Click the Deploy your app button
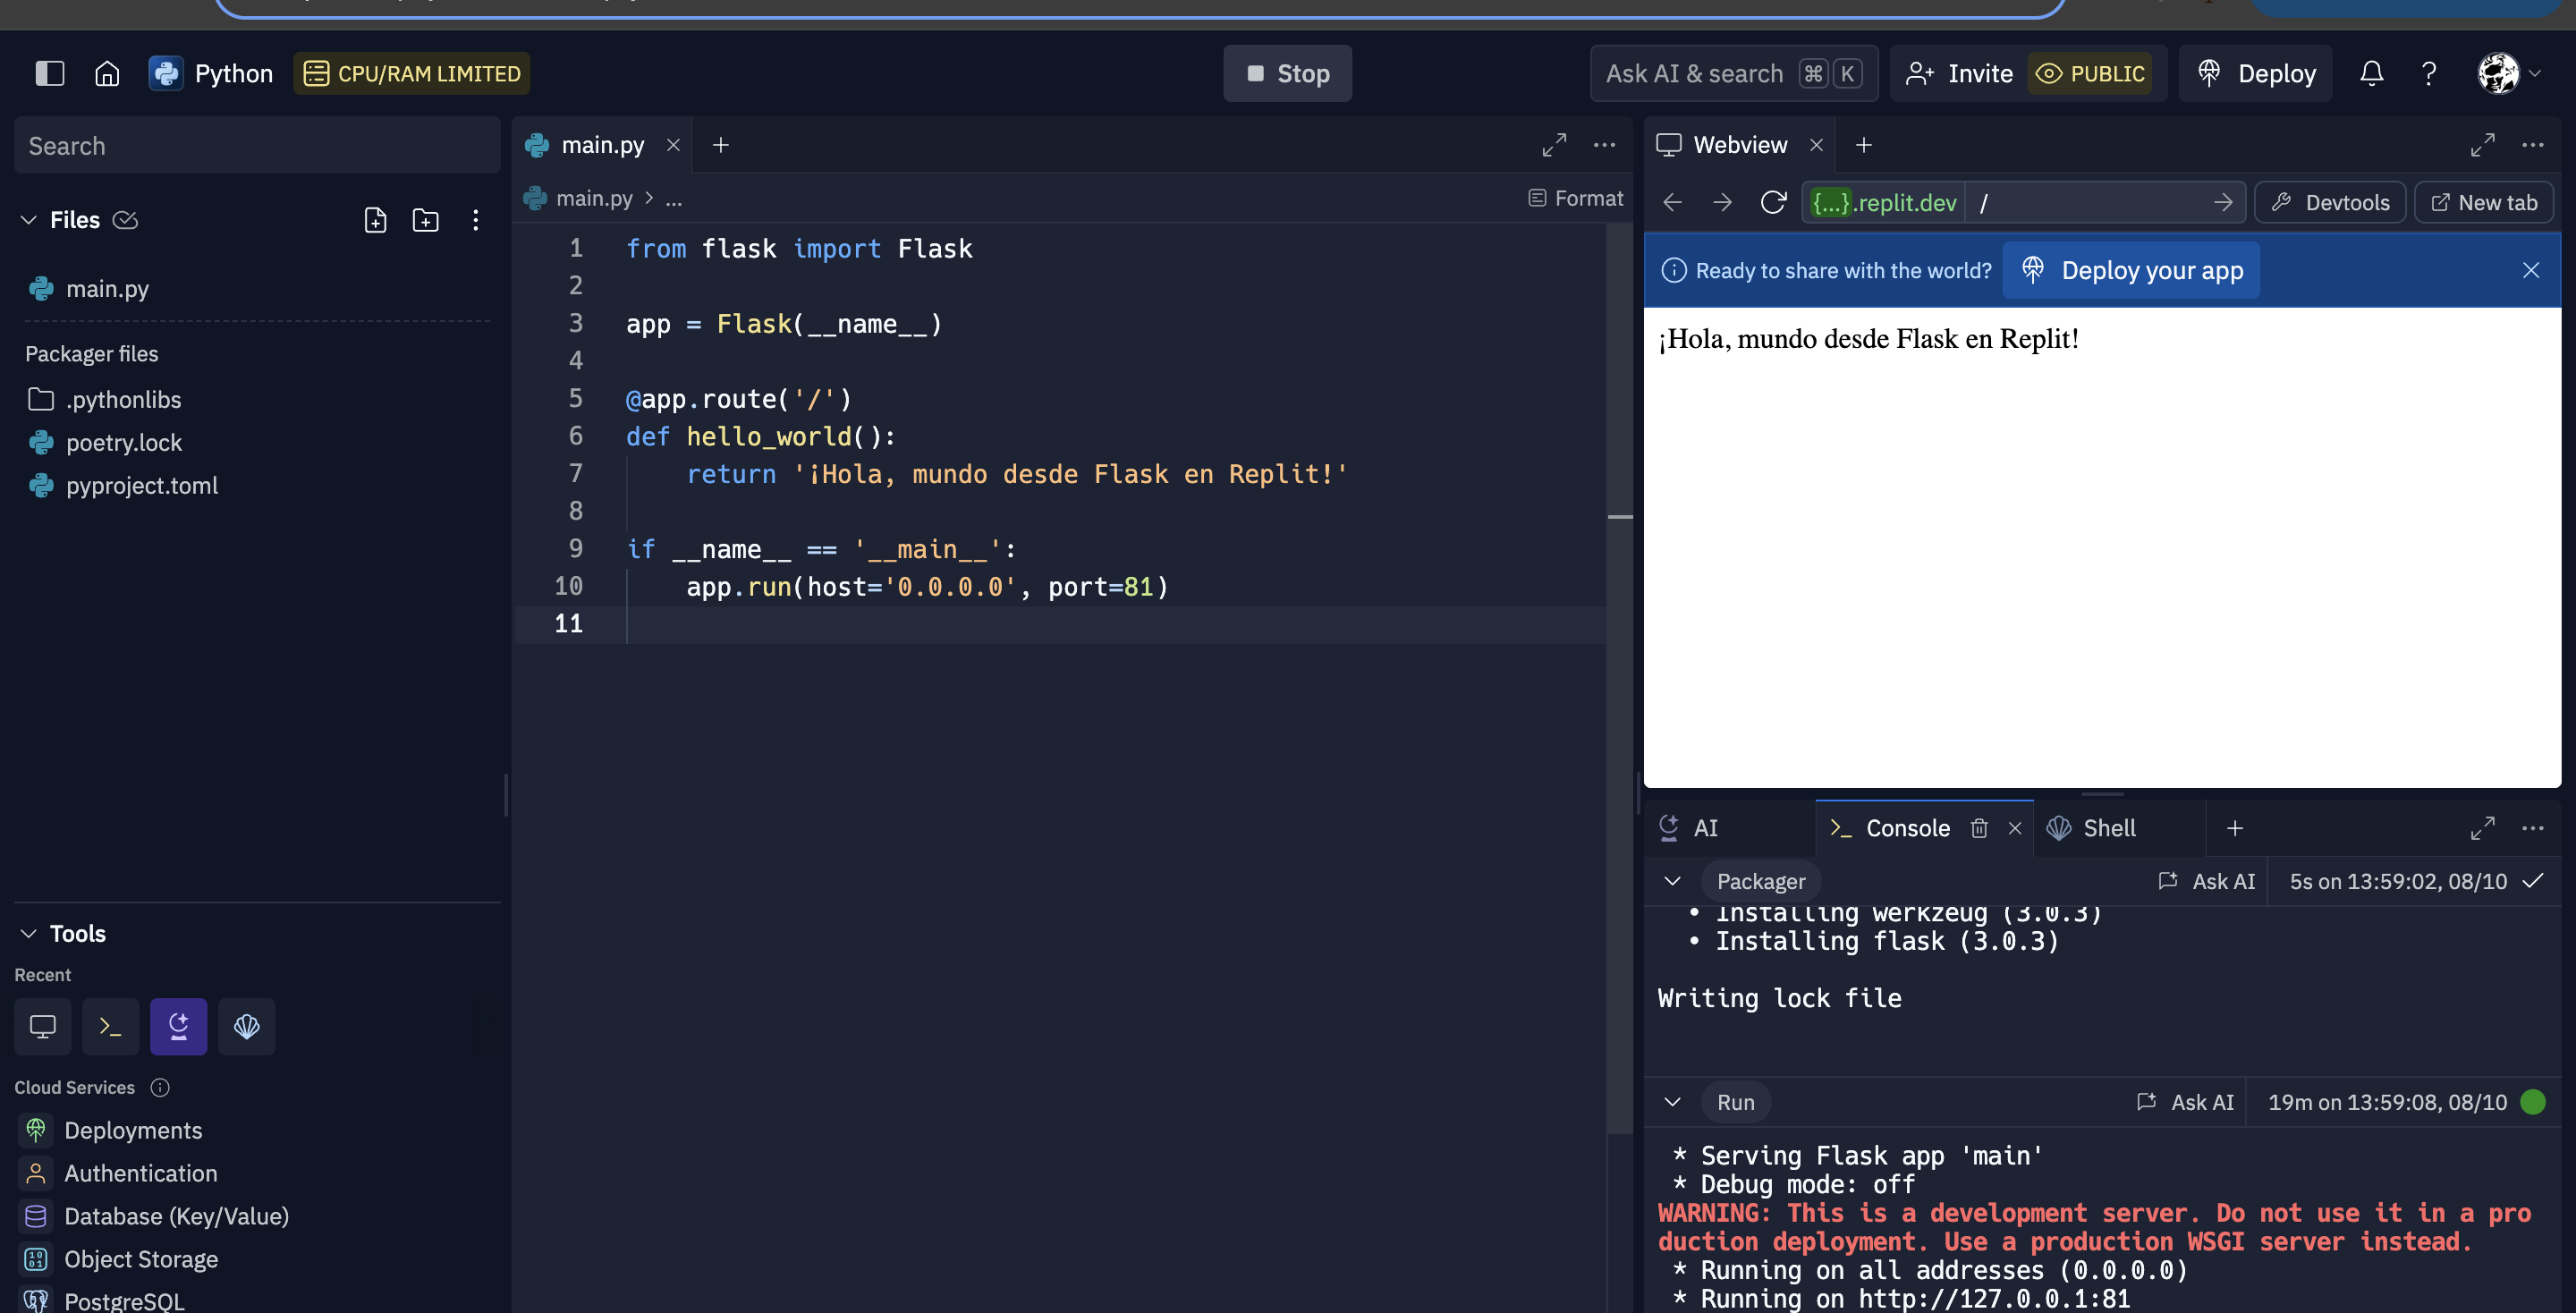 pyautogui.click(x=2131, y=270)
